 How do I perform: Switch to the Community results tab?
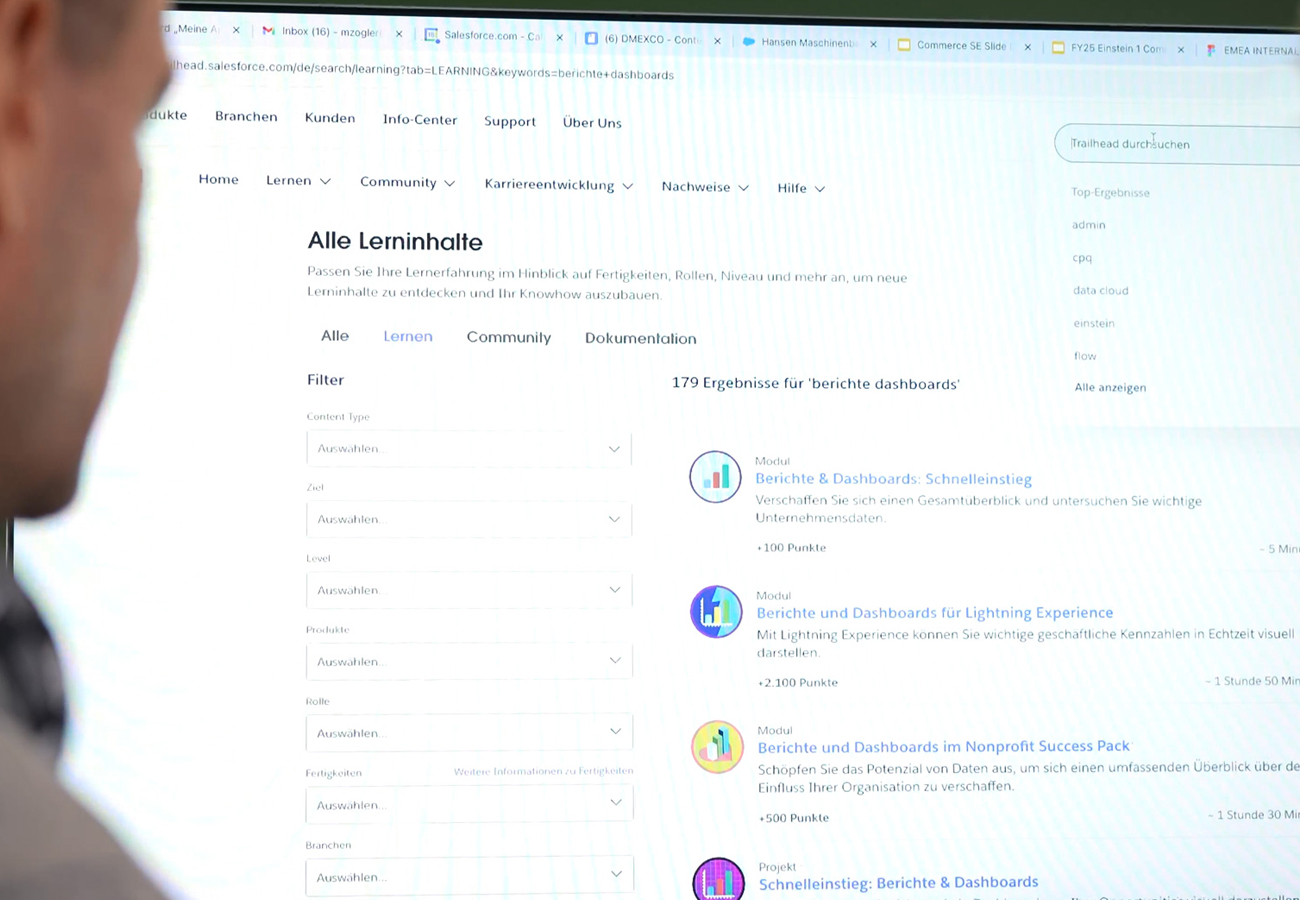click(508, 337)
